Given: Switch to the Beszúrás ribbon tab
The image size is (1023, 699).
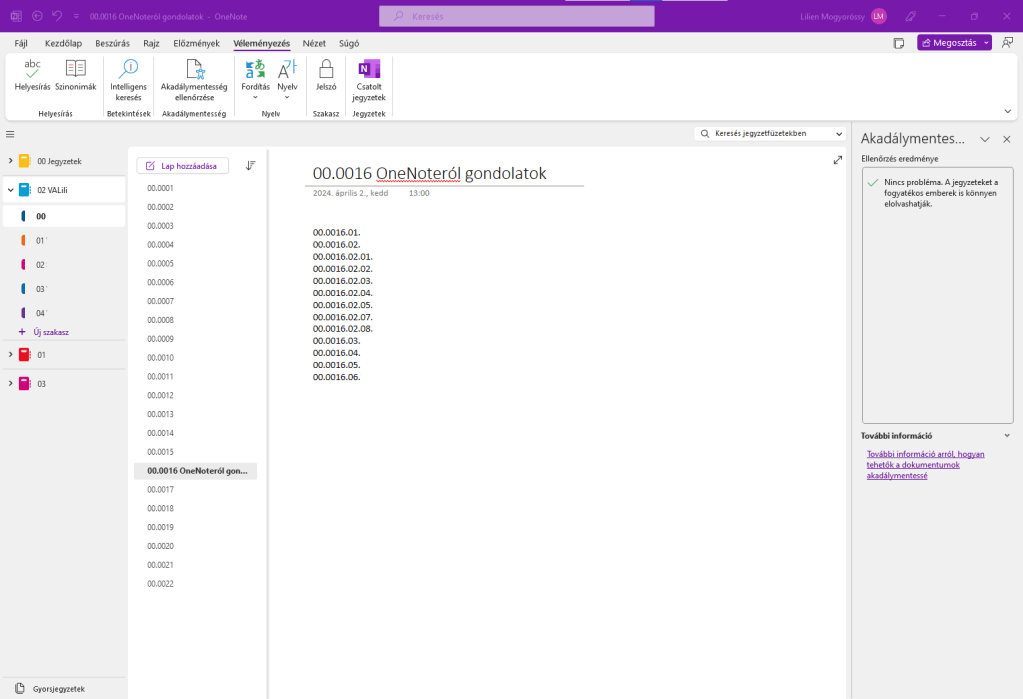Looking at the screenshot, I should tap(112, 43).
